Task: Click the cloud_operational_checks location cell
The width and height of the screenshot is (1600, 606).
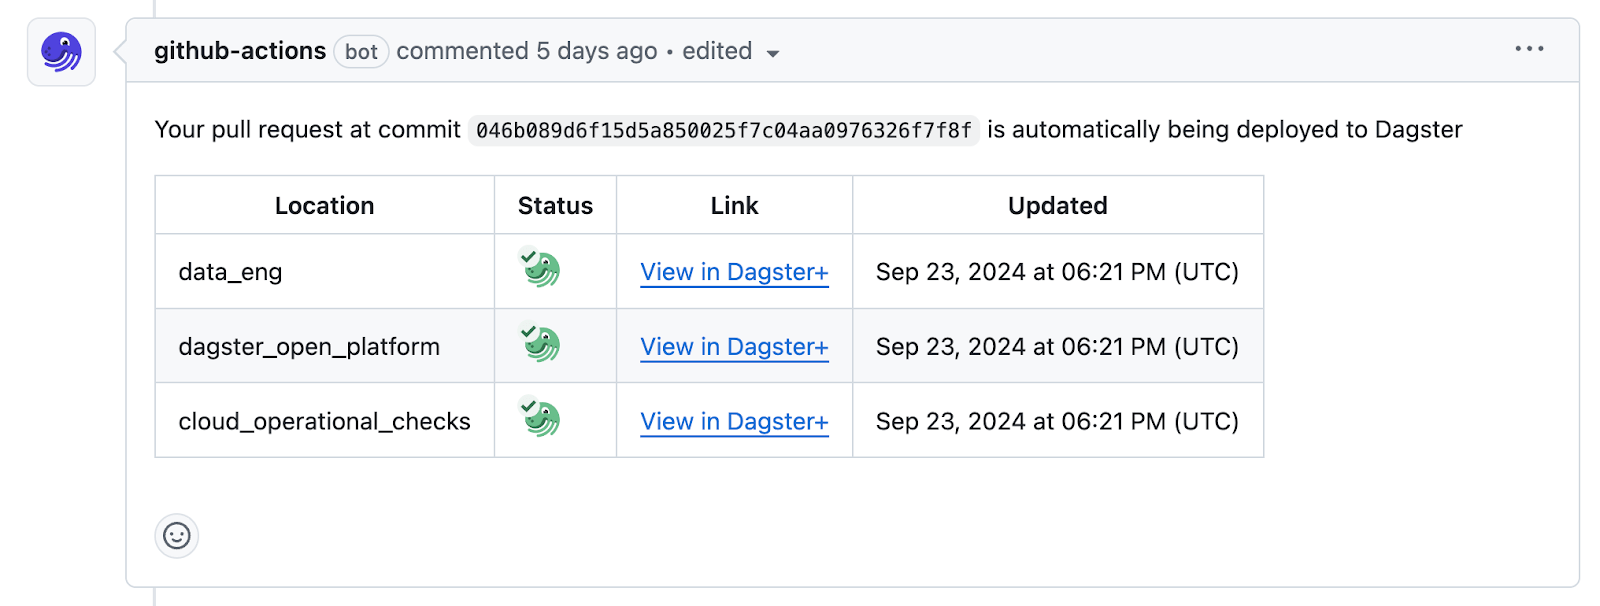Action: [325, 421]
